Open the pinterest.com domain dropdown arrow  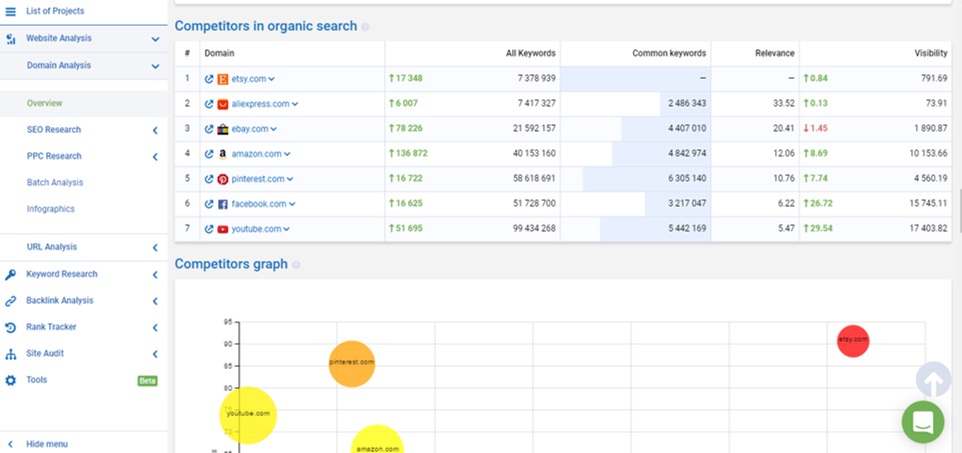tap(290, 180)
